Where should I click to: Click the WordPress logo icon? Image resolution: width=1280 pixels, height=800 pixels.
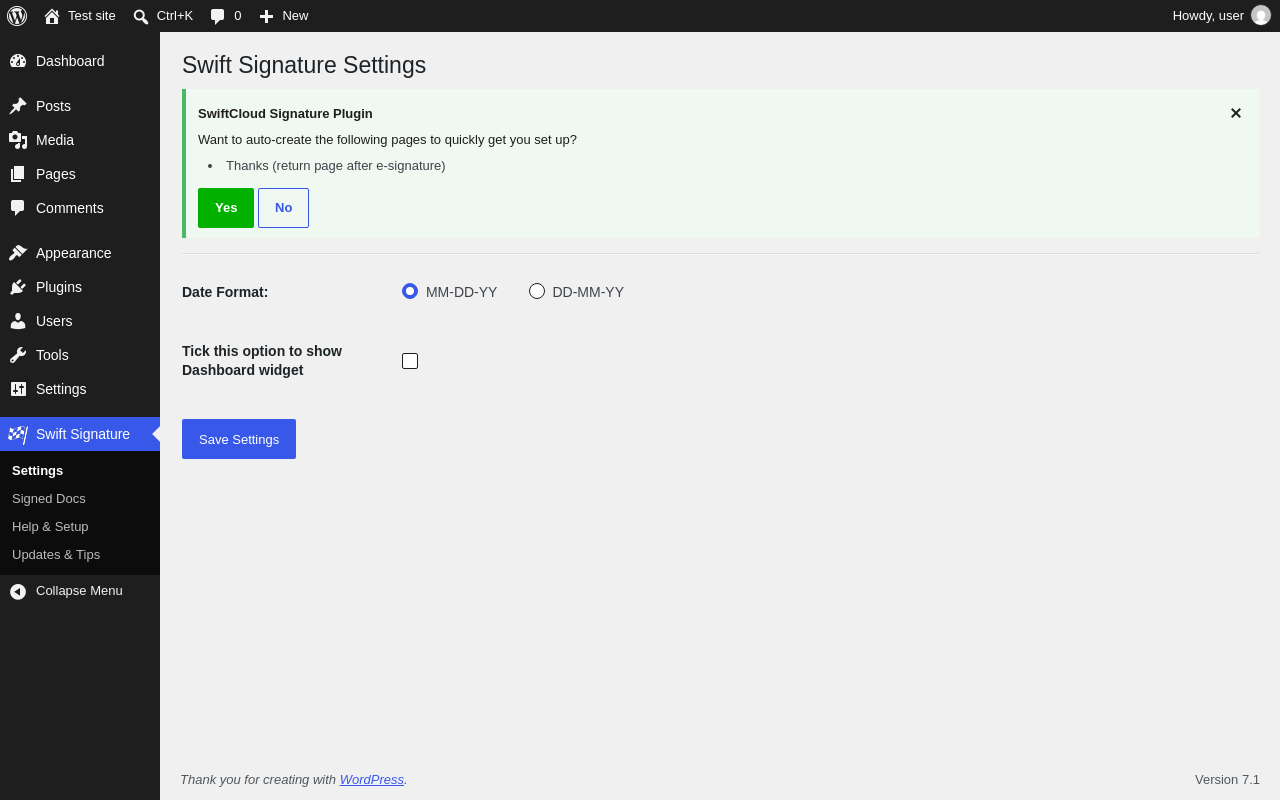click(x=17, y=16)
